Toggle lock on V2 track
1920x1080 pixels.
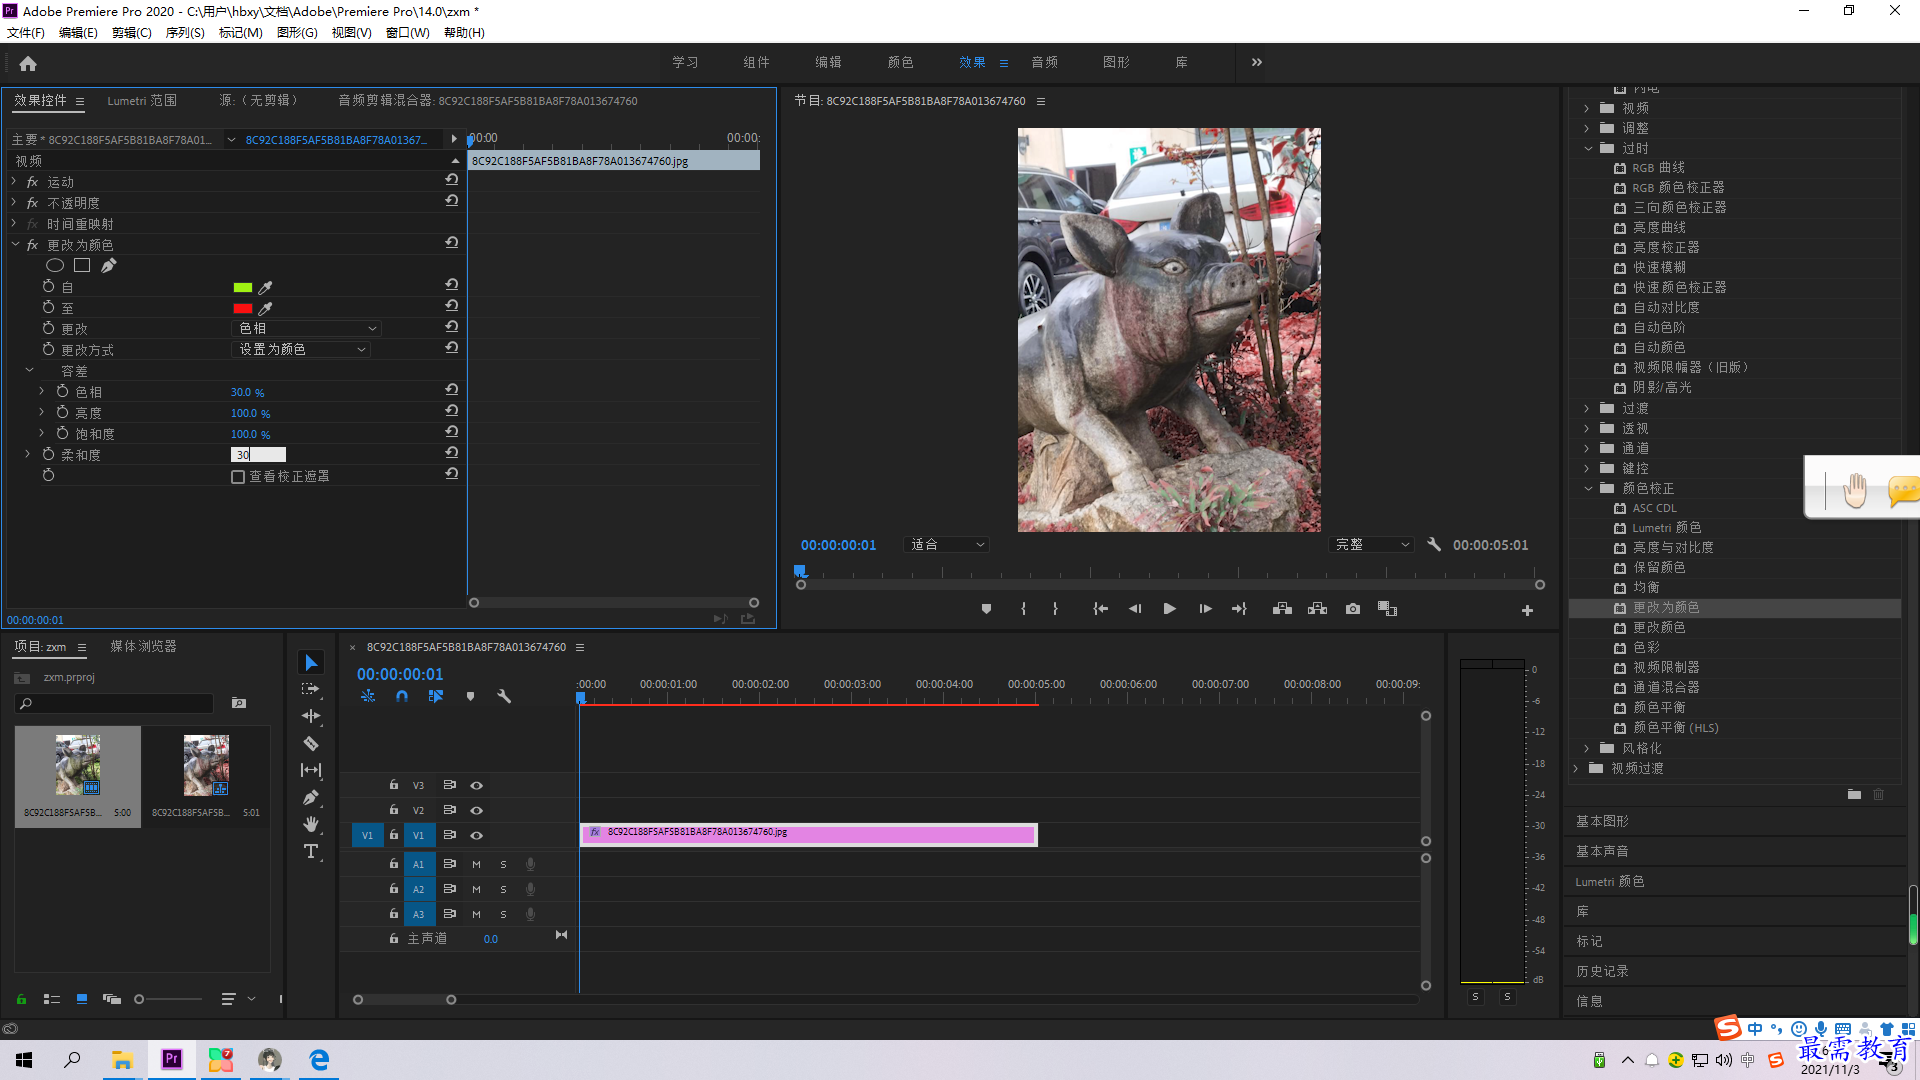[394, 810]
